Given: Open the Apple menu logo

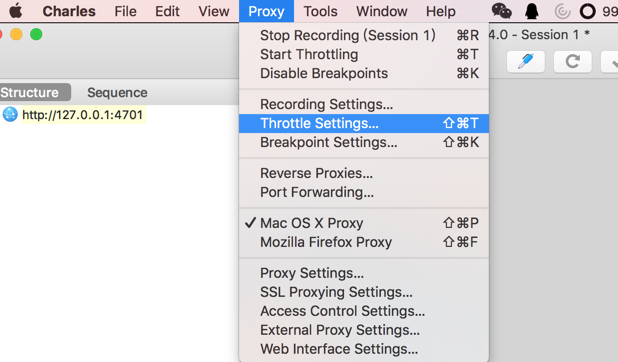Looking at the screenshot, I should [x=16, y=11].
